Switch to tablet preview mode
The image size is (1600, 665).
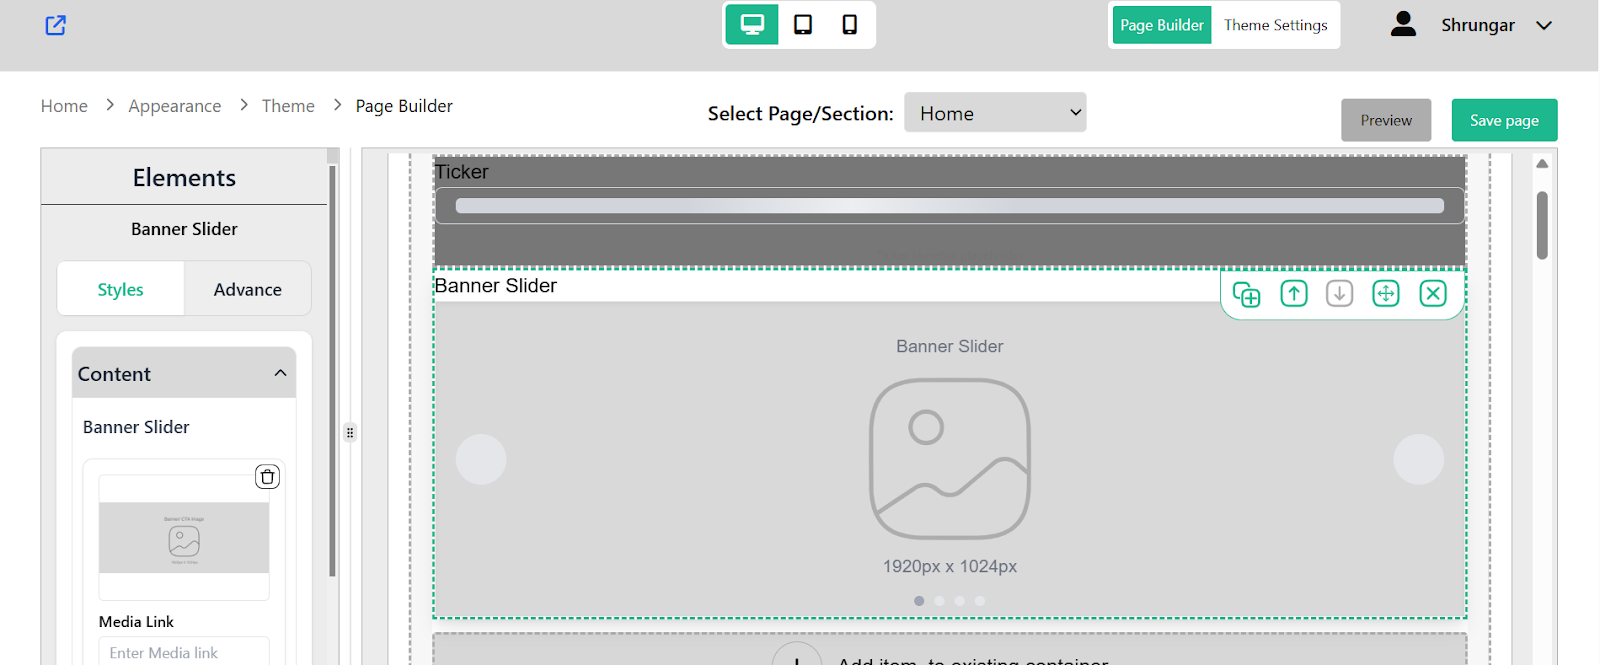click(x=803, y=25)
